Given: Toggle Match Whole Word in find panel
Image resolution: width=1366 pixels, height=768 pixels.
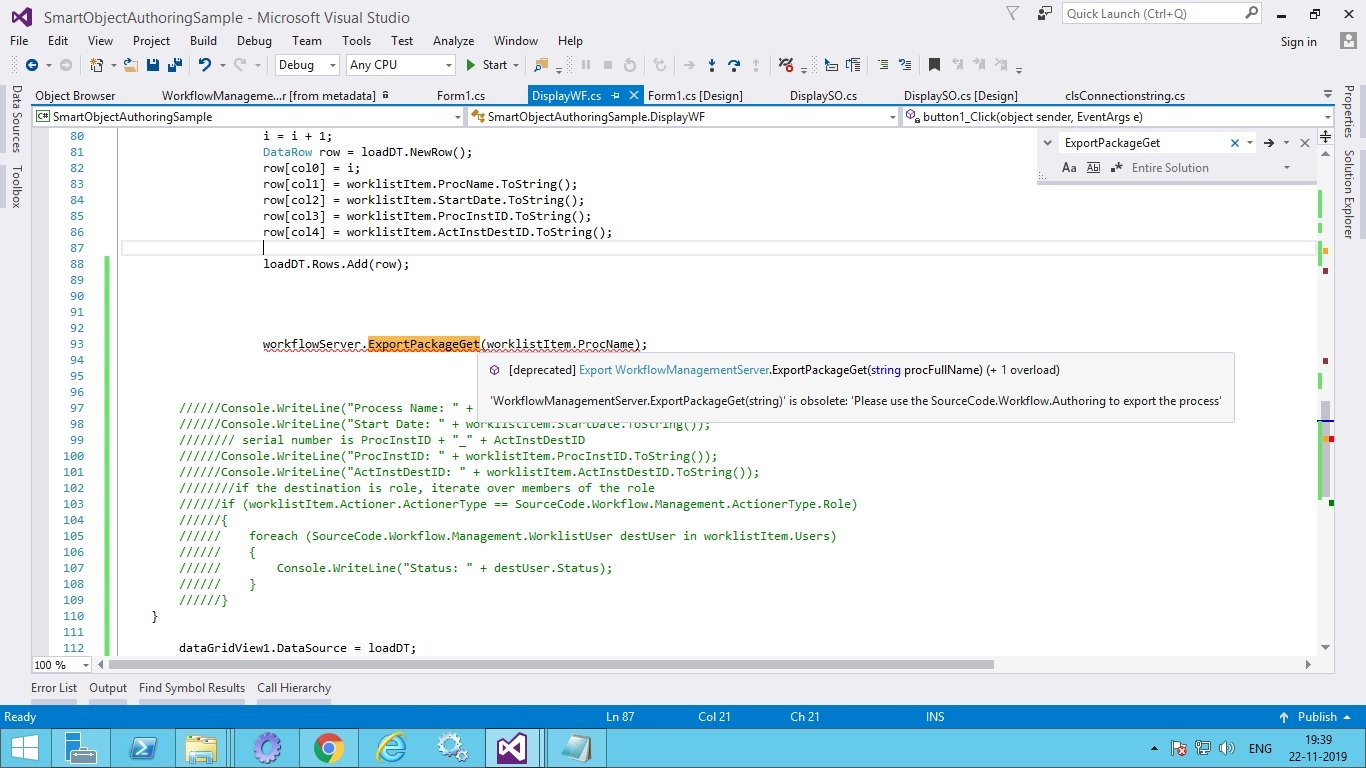Looking at the screenshot, I should click(1093, 168).
